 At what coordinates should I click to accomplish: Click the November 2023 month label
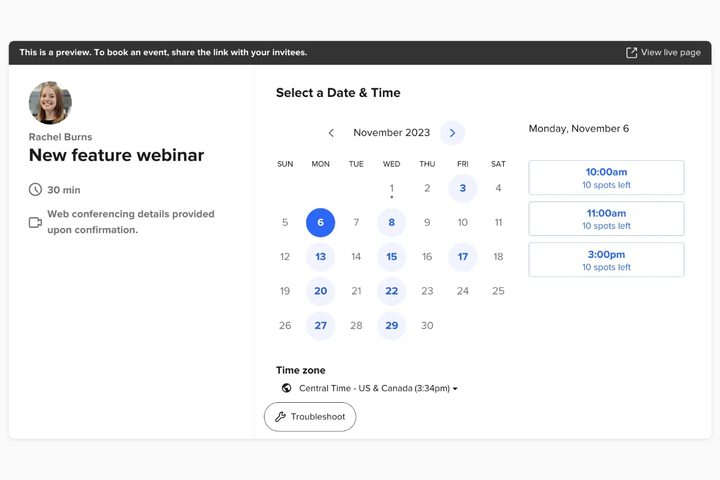point(392,133)
